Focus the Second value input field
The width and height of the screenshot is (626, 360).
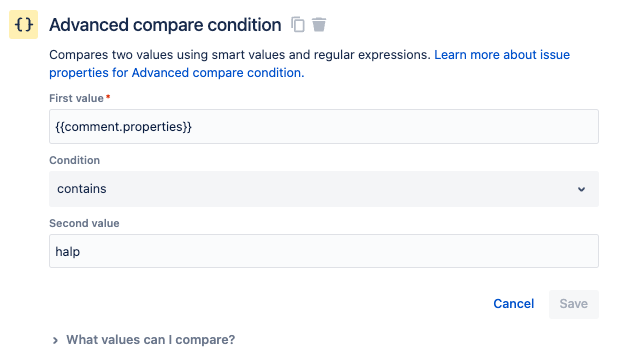[x=324, y=251]
